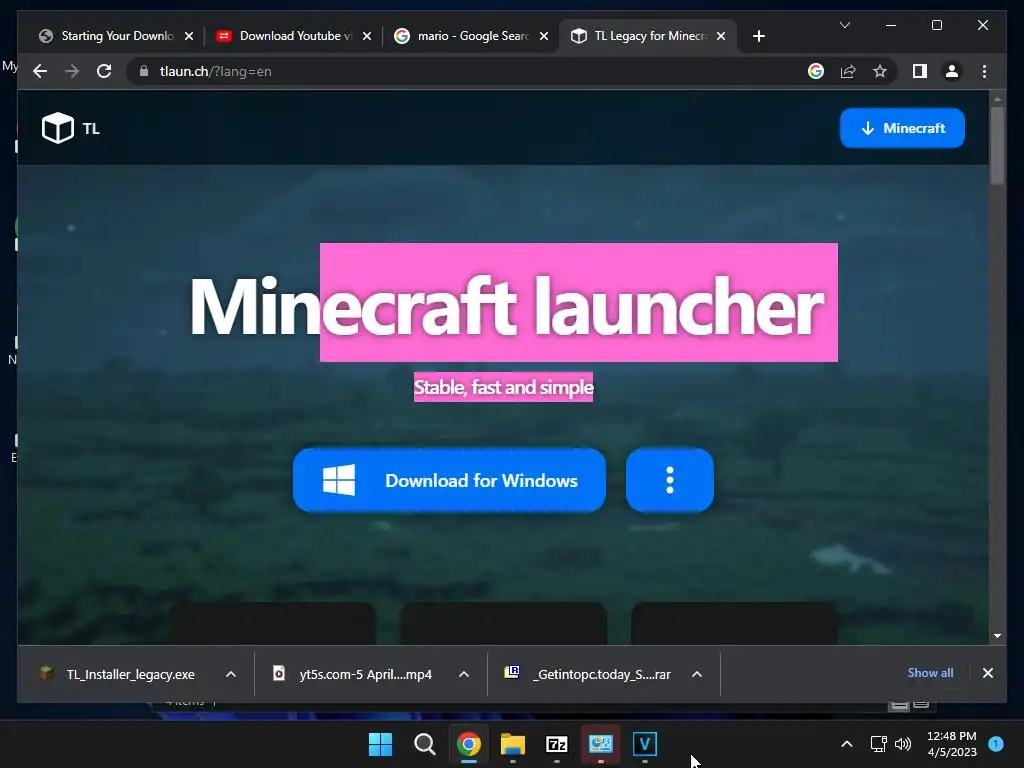Viewport: 1024px width, 768px height.
Task: Click page scrollbar up arrow
Action: (x=997, y=99)
